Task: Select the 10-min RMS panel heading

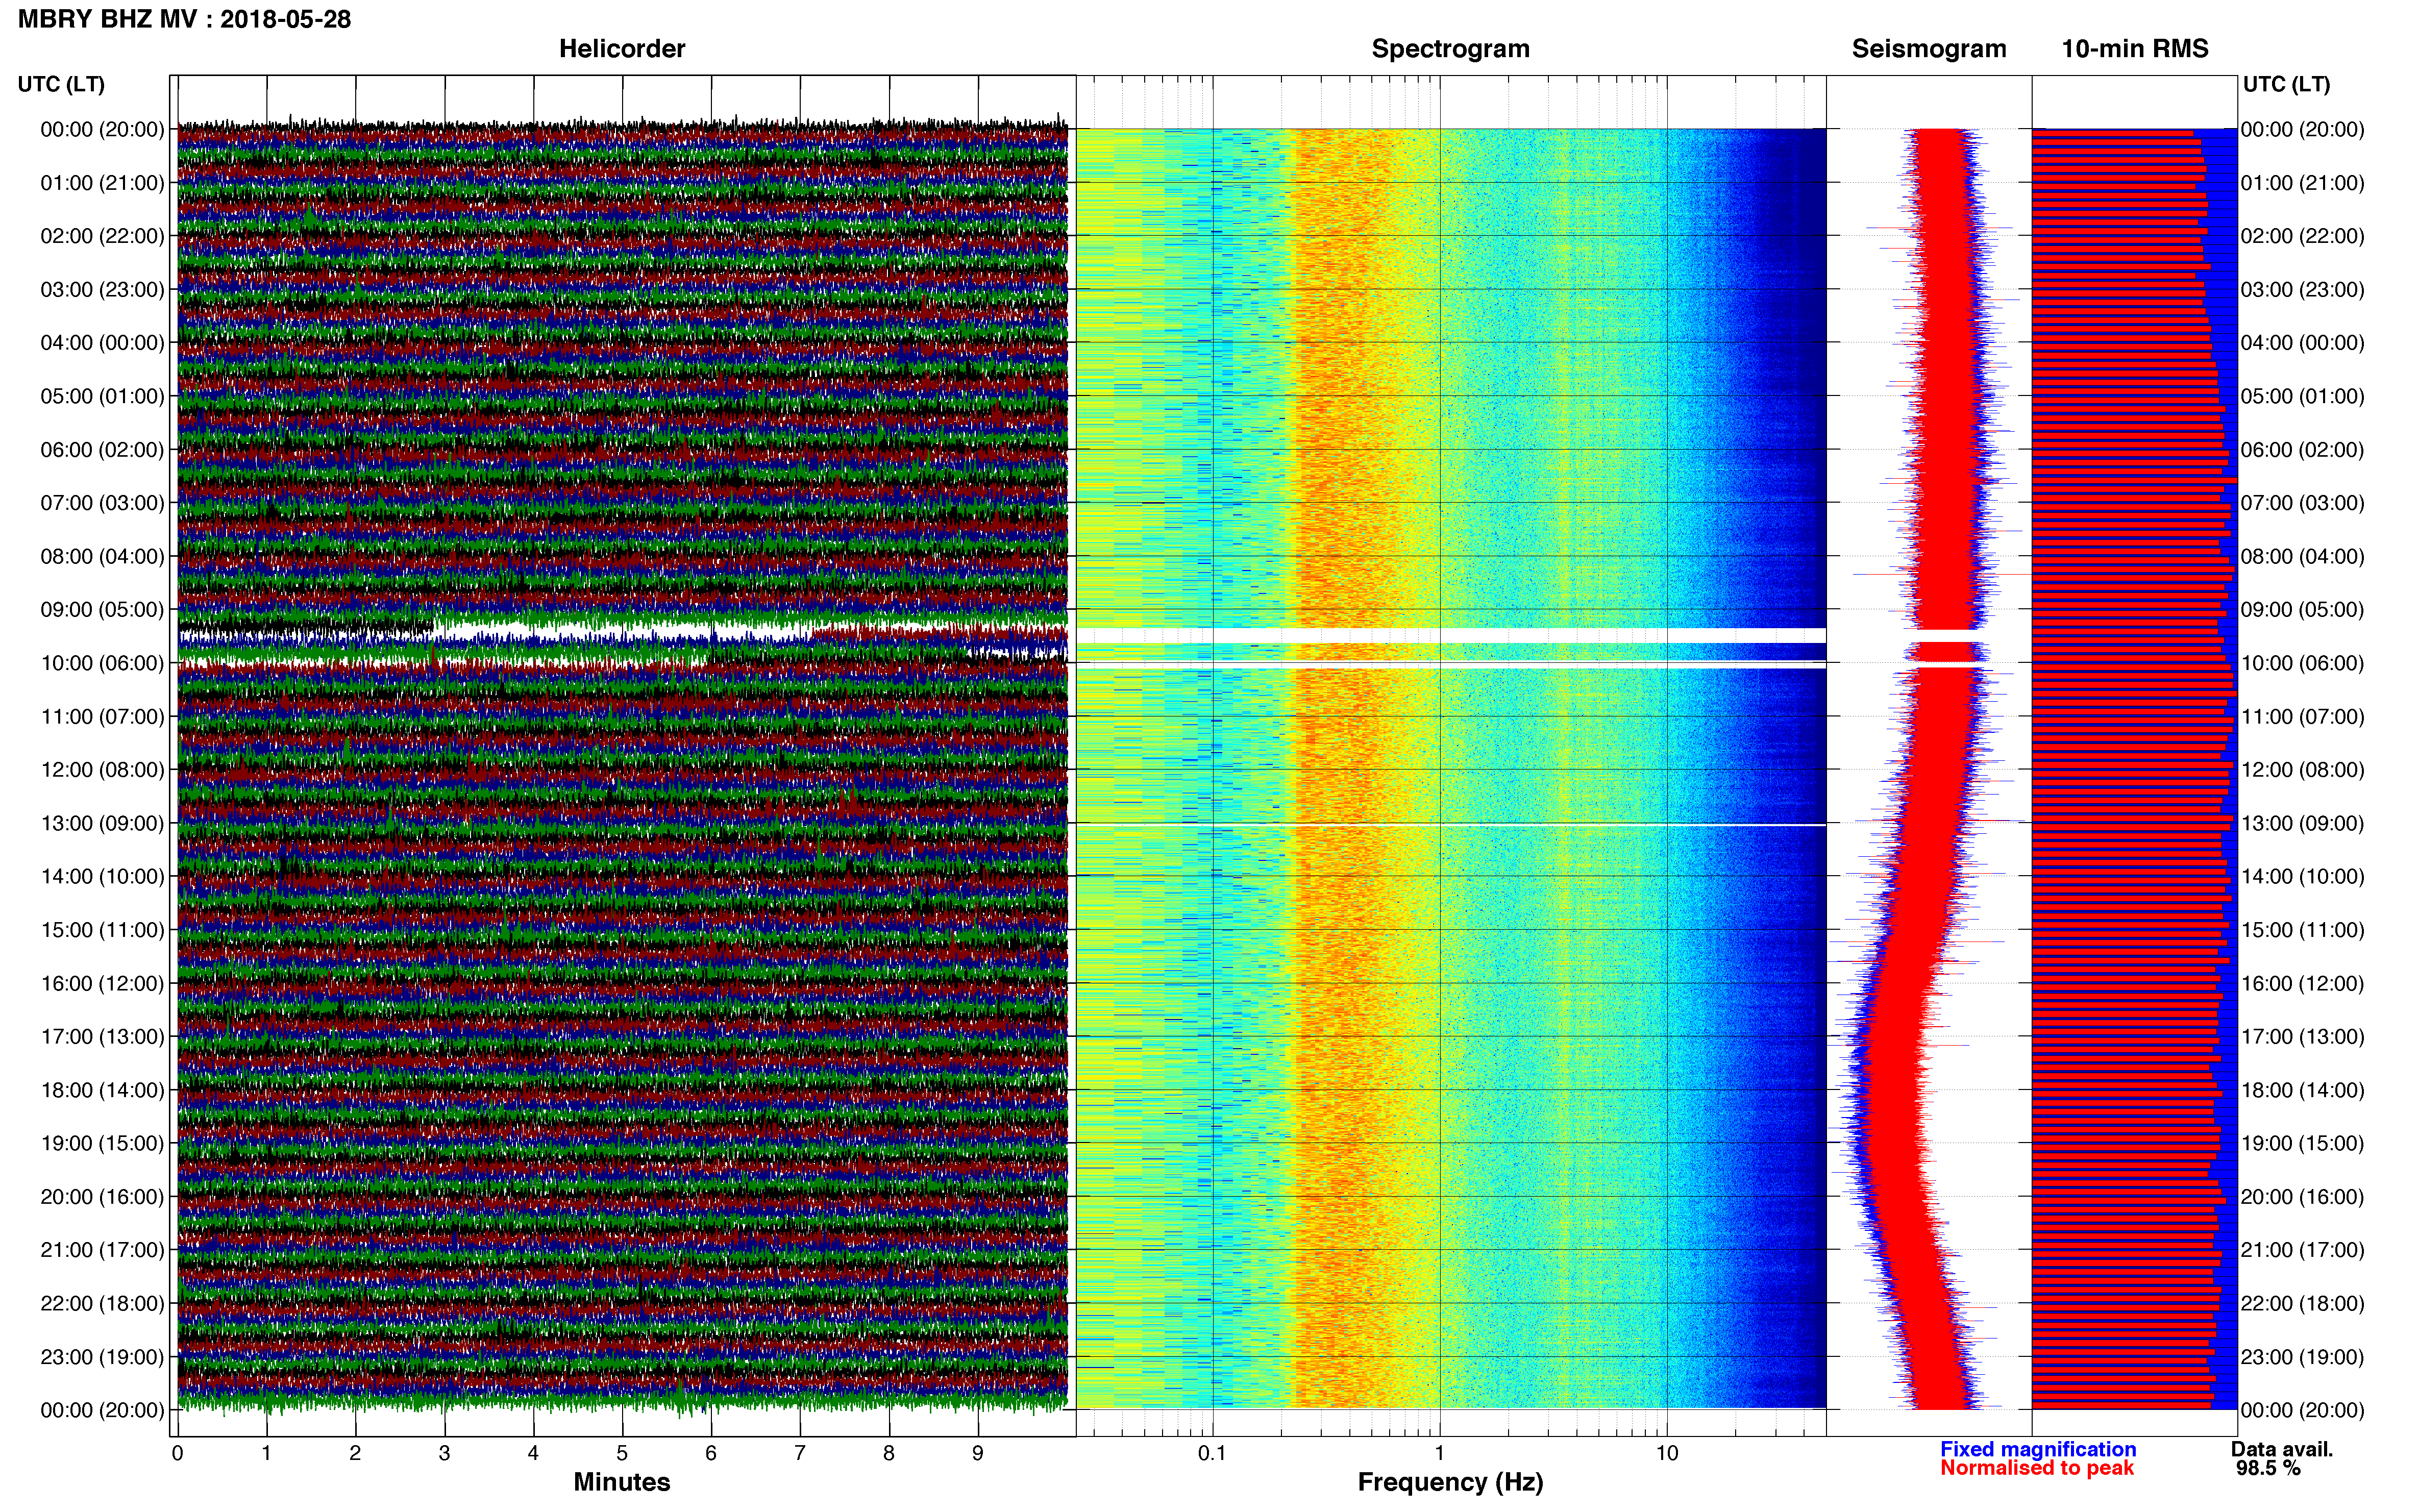Action: click(2135, 49)
